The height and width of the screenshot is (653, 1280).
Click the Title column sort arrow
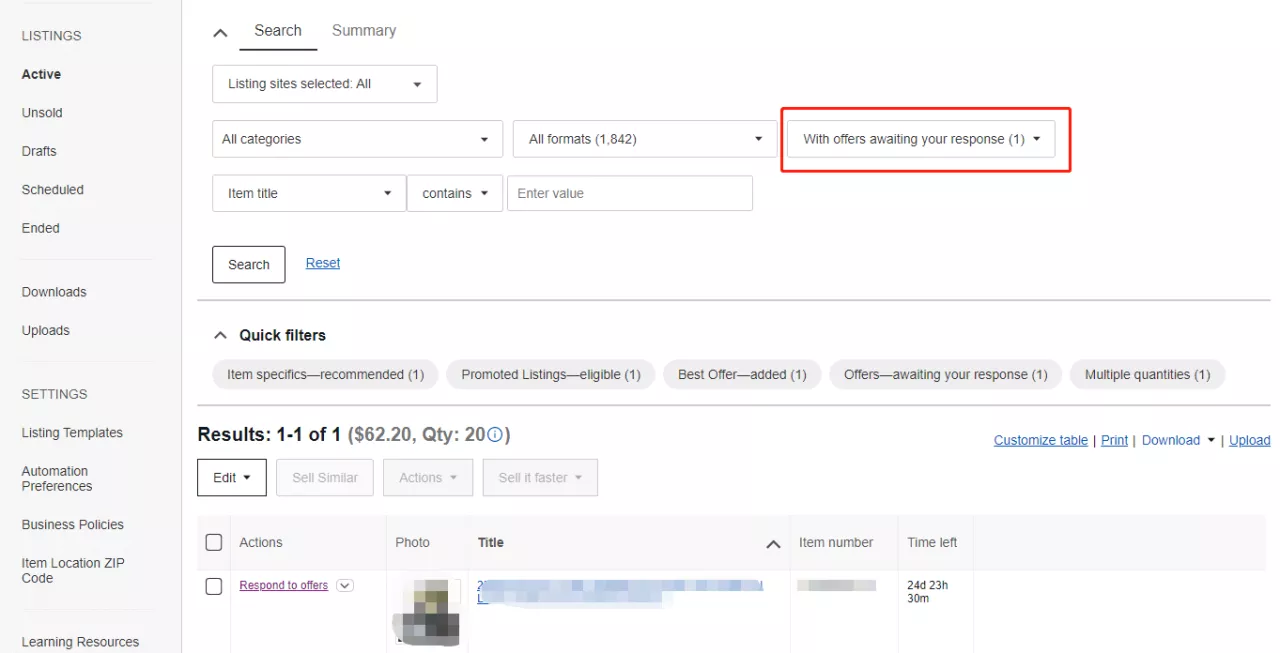772,544
